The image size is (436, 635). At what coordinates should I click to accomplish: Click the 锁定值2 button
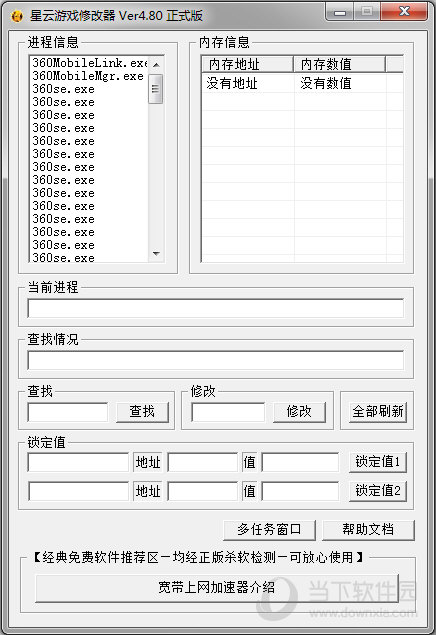[x=378, y=491]
